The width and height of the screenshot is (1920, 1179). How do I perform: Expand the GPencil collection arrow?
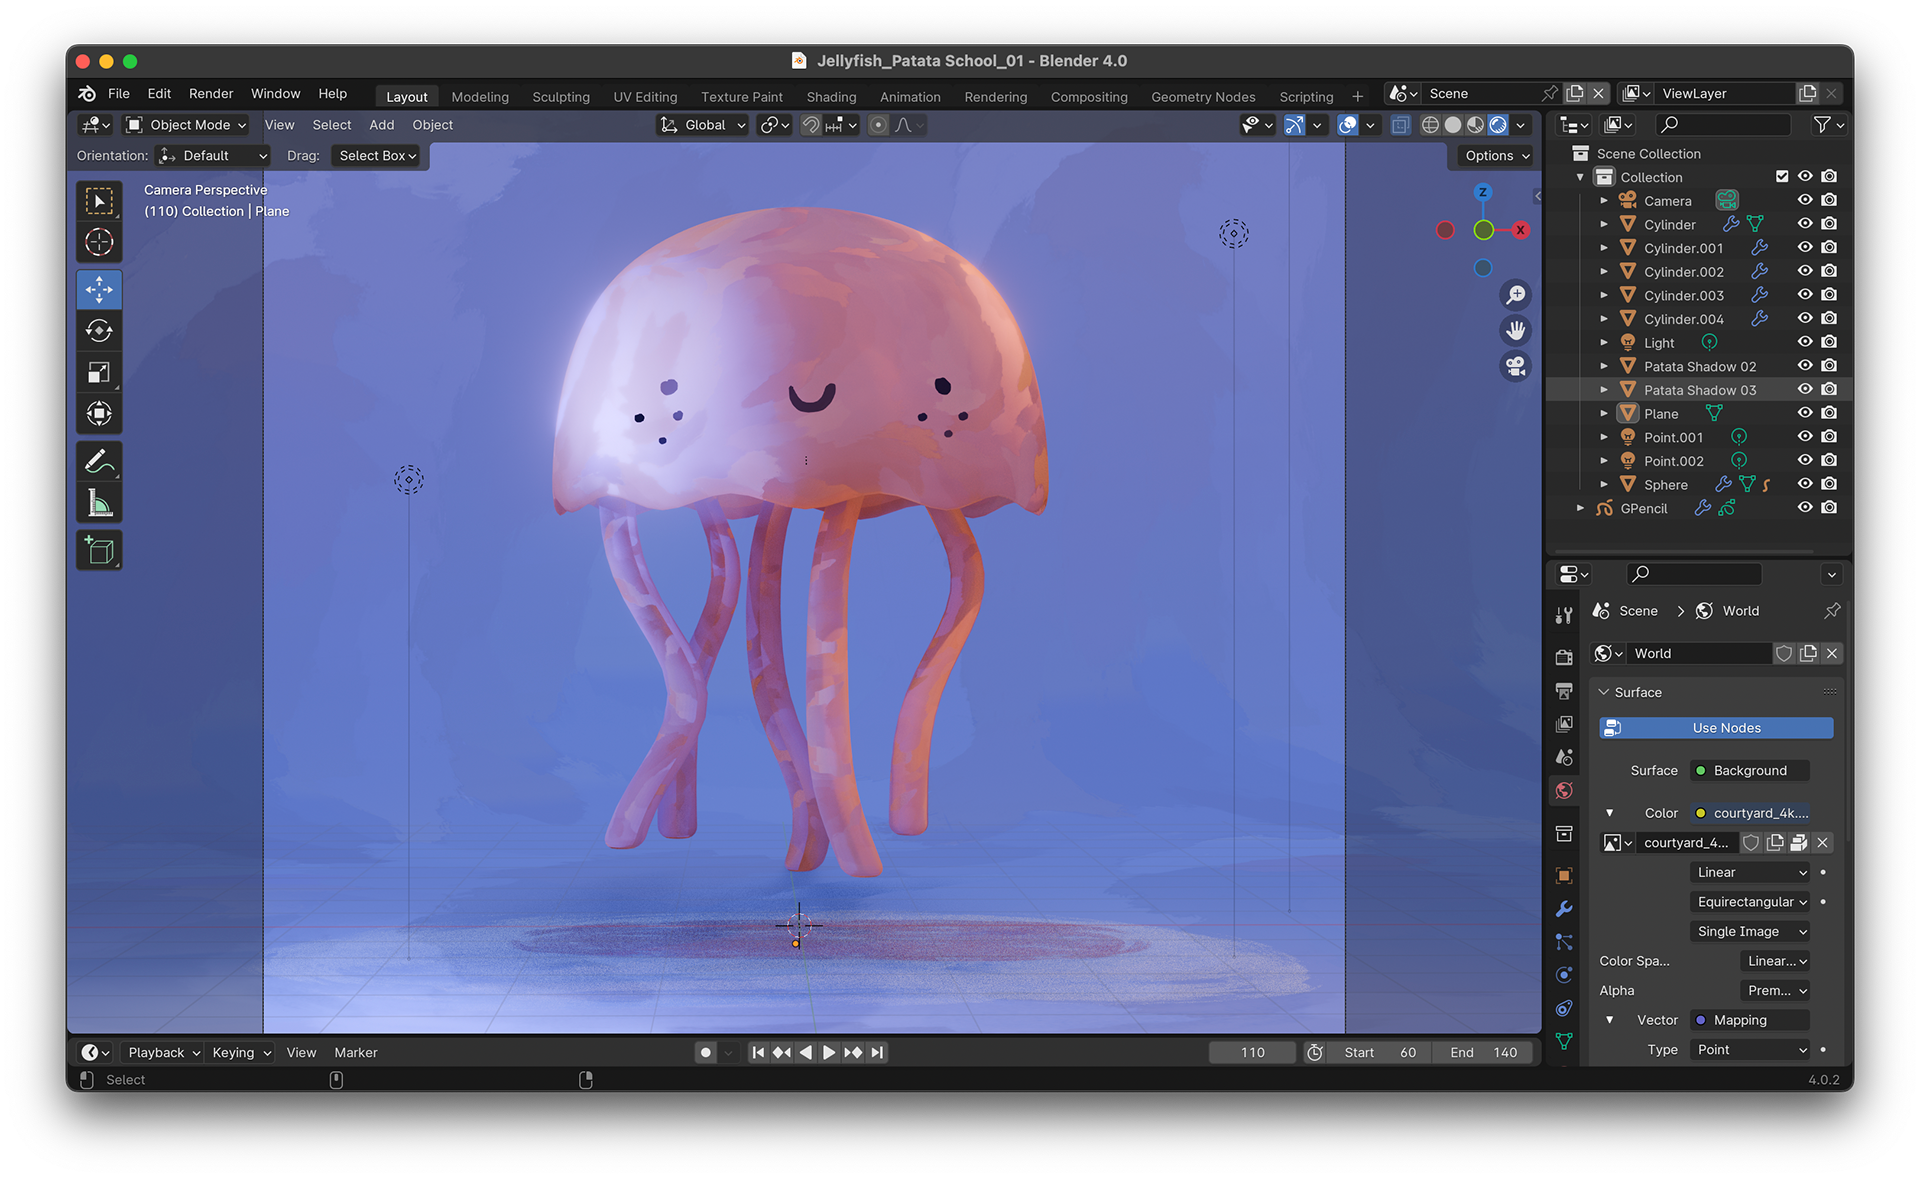[1580, 508]
